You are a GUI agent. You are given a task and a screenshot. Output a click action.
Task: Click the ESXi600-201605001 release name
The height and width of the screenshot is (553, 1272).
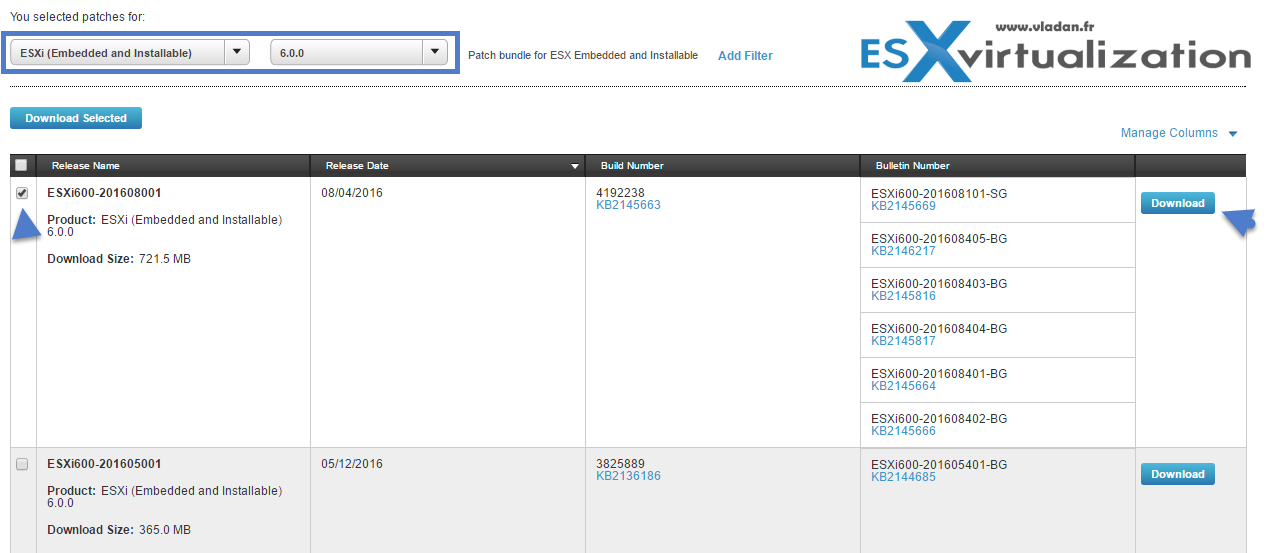[x=104, y=464]
